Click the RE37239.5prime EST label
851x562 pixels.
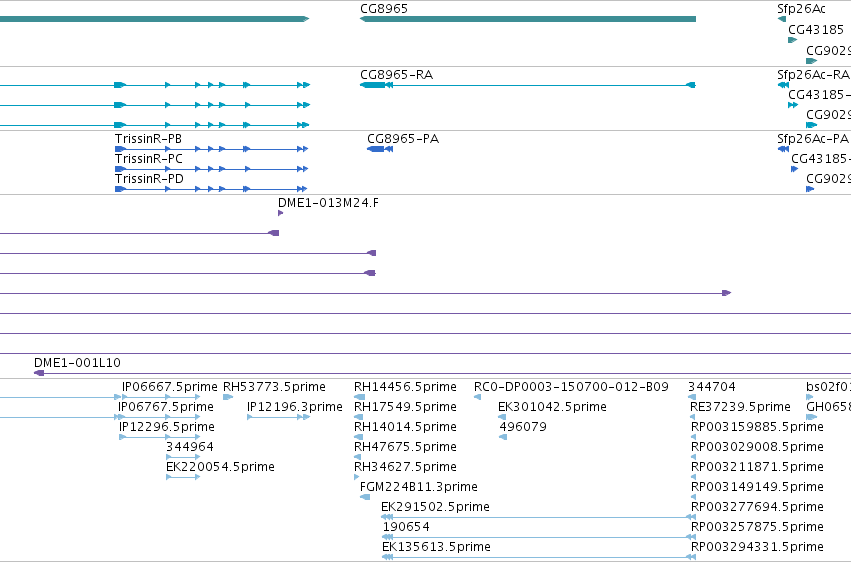coord(740,407)
